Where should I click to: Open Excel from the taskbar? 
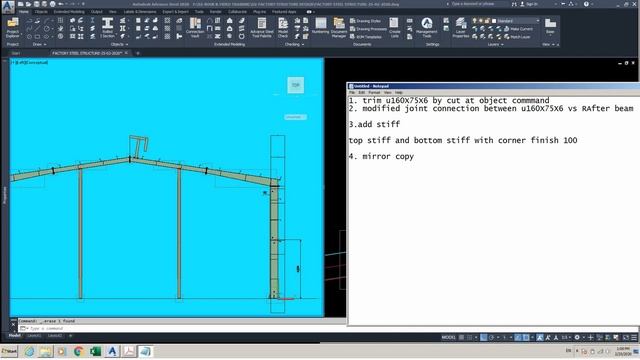pyautogui.click(x=96, y=351)
